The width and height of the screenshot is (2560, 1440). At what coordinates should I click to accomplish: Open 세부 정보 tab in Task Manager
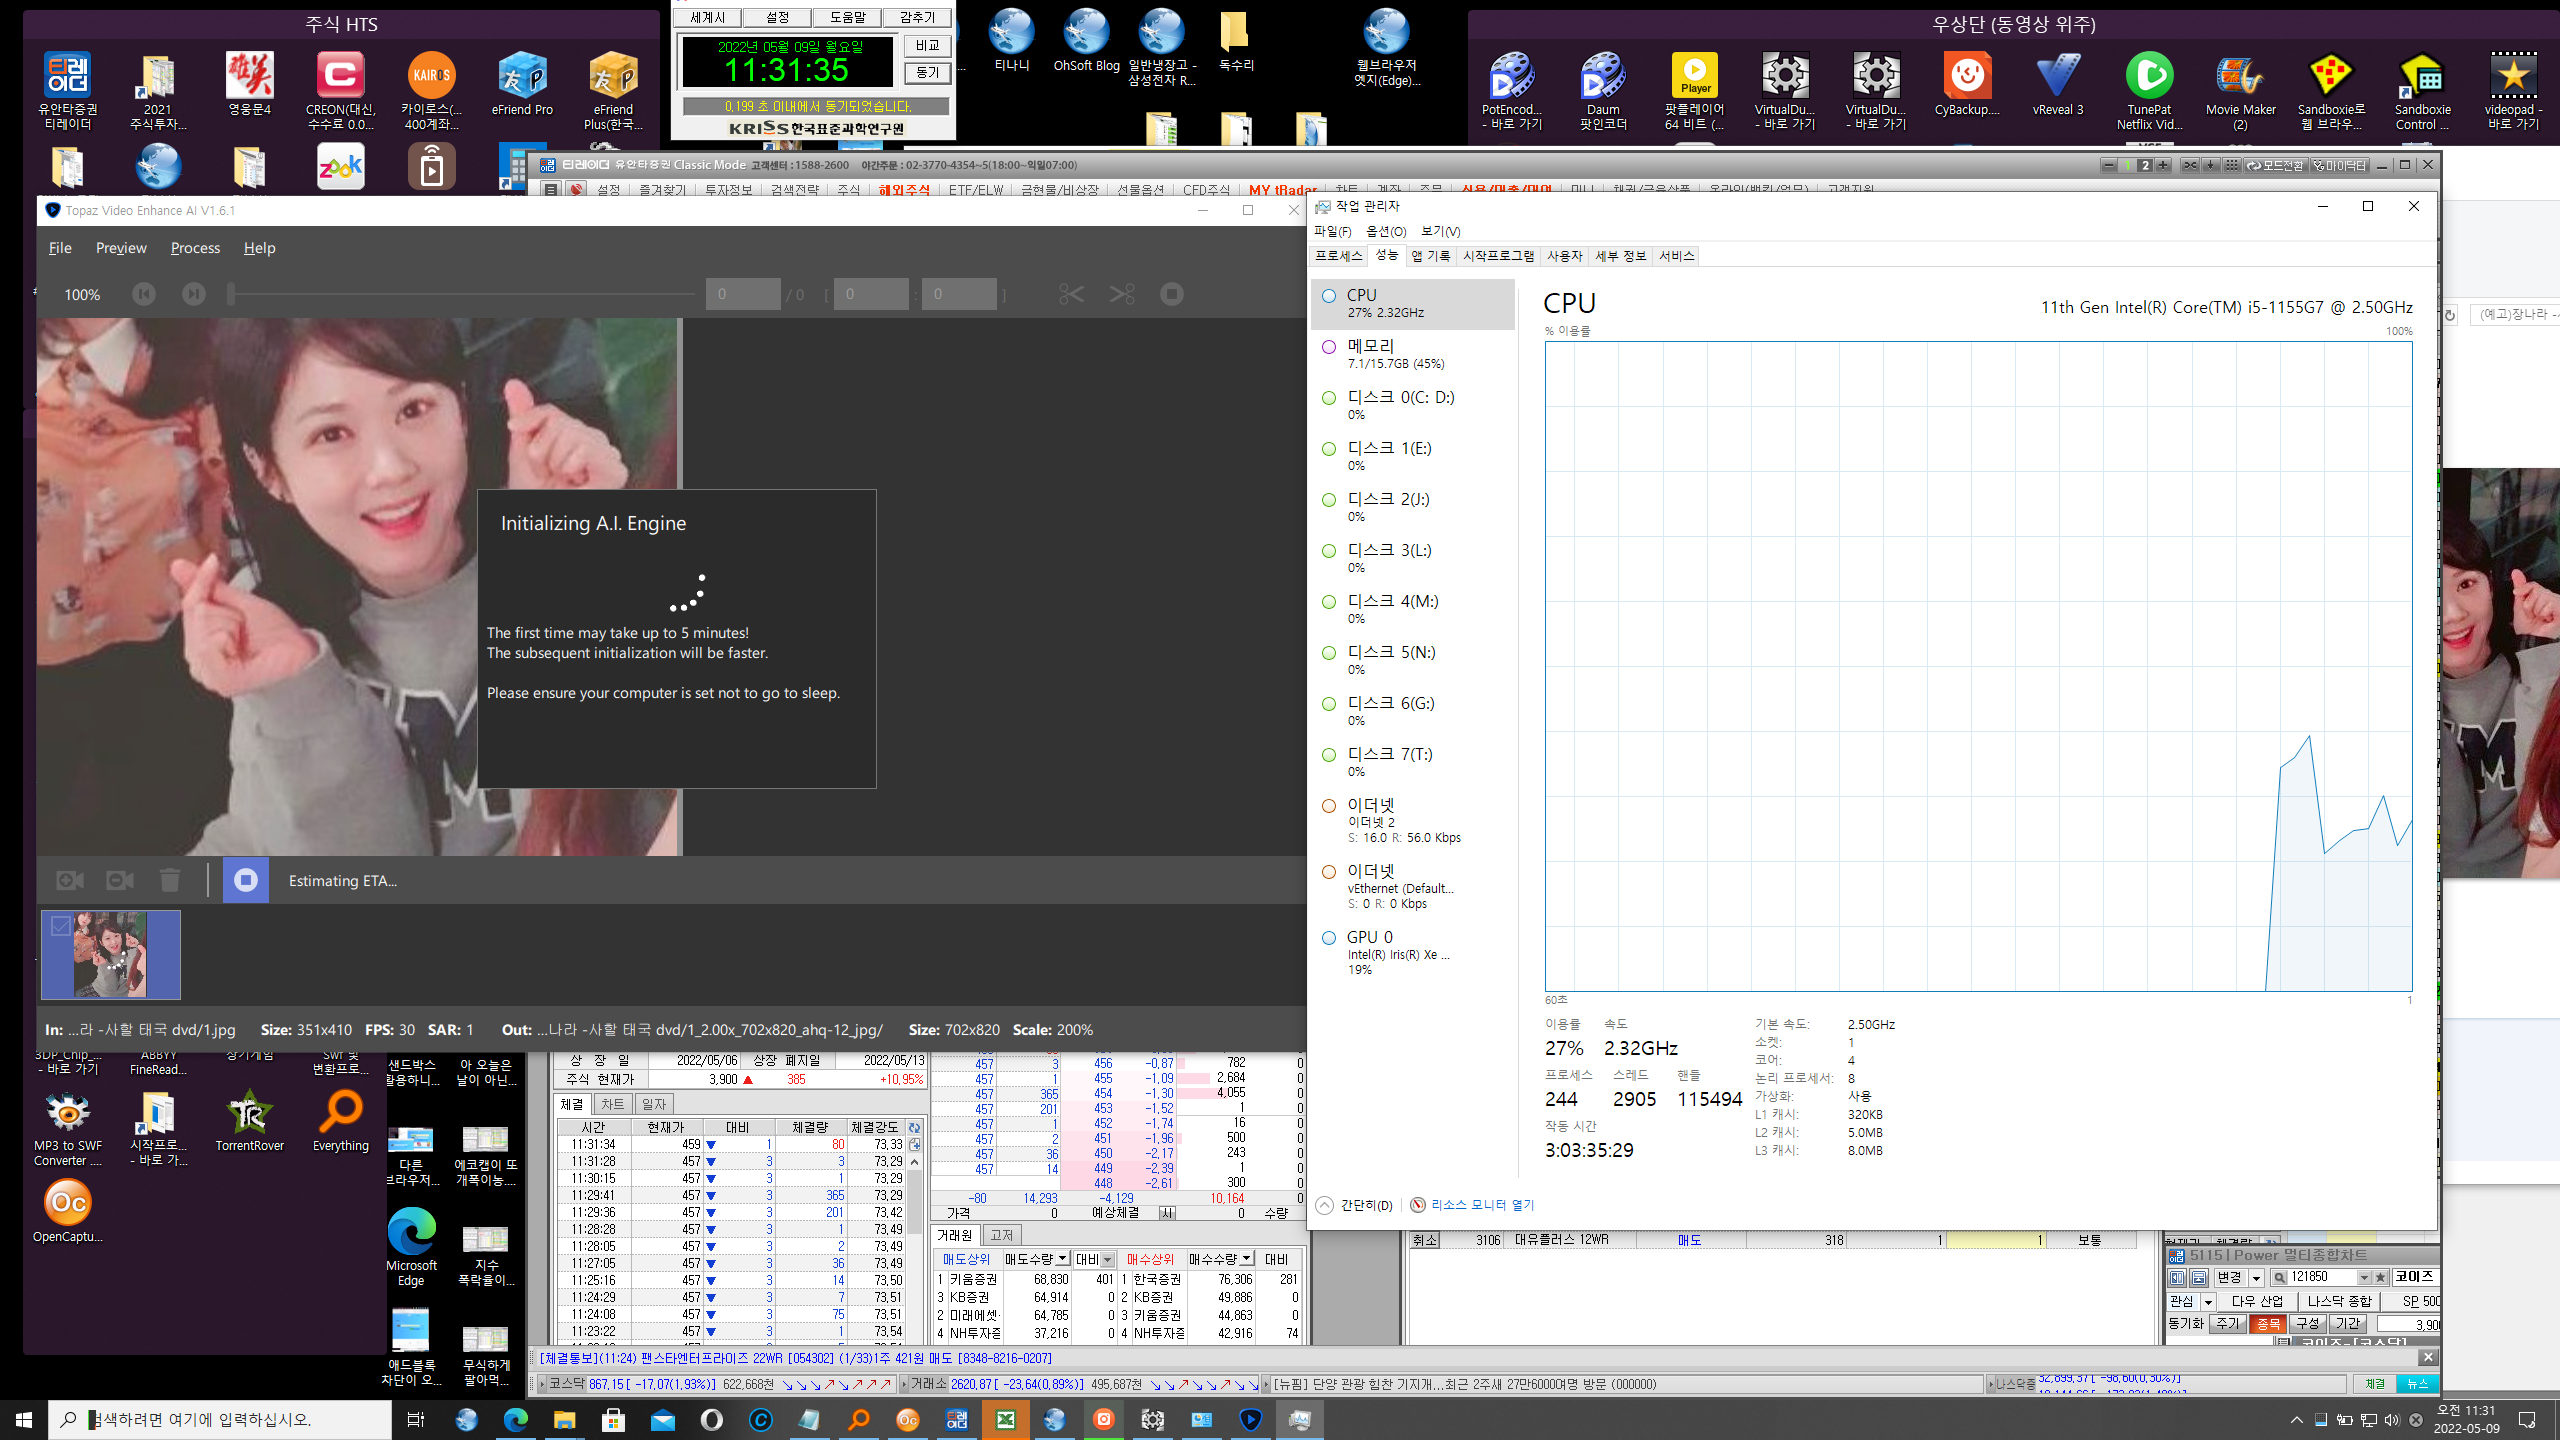(x=1620, y=256)
